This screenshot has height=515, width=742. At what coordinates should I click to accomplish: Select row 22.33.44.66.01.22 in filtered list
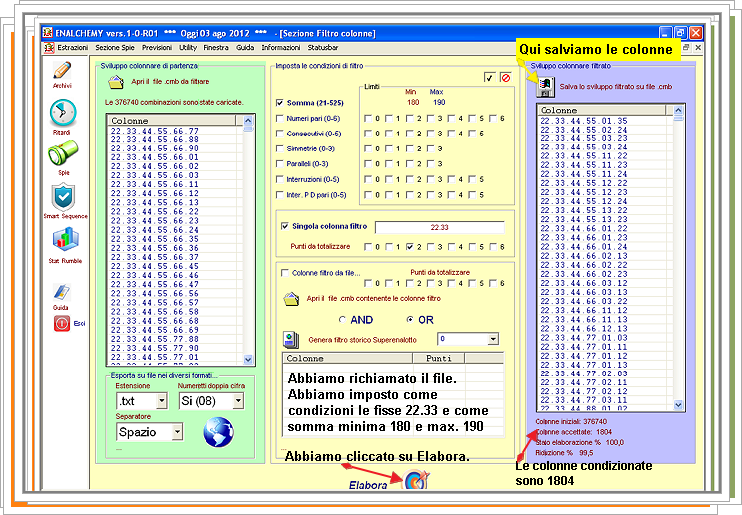tap(584, 229)
